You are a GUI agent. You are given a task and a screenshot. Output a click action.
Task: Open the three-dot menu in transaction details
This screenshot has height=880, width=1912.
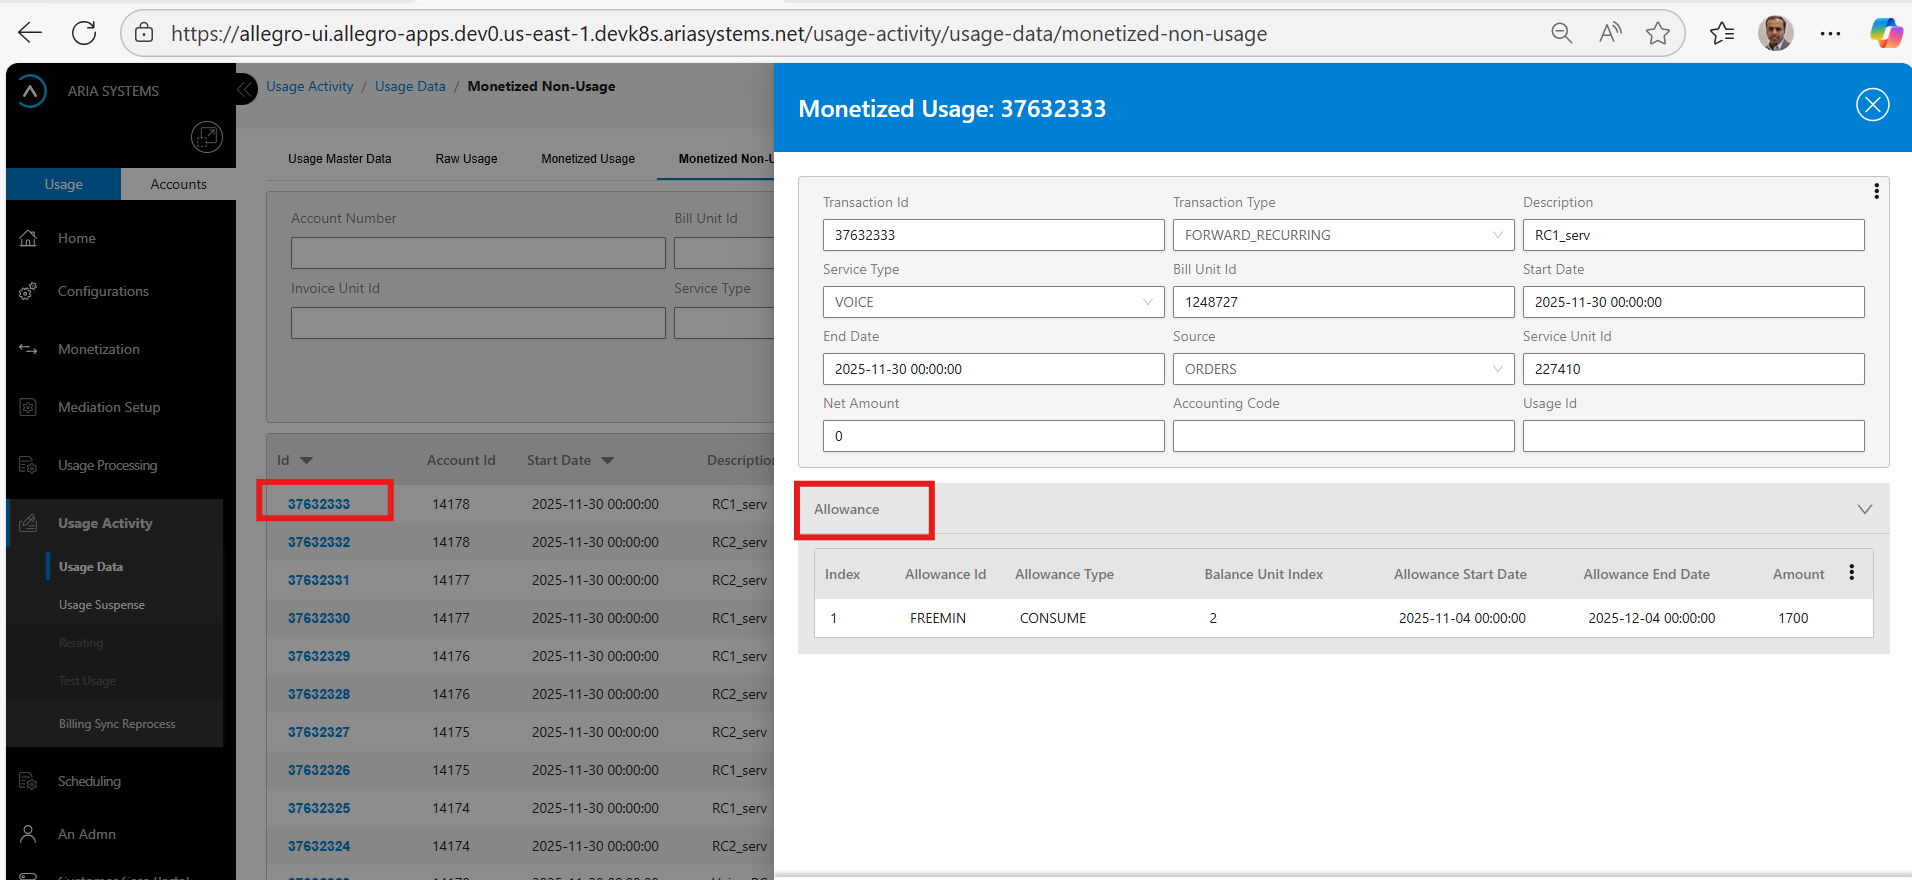[1876, 191]
